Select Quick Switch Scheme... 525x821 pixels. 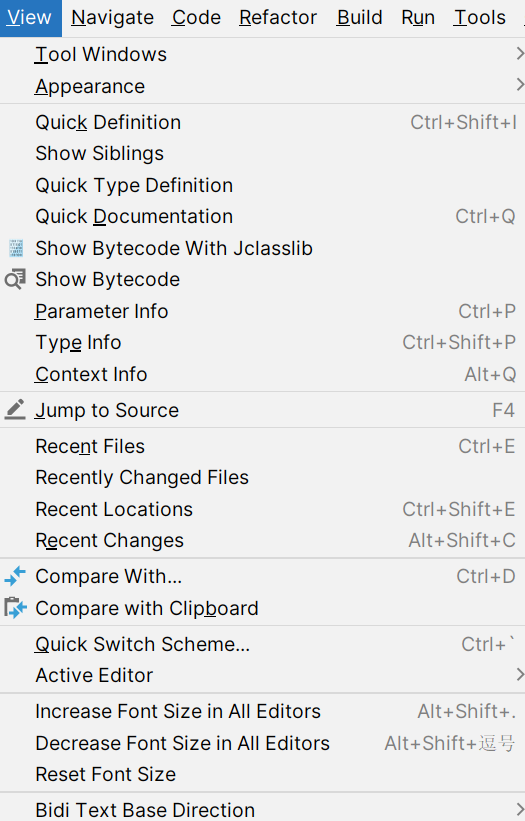262,644
